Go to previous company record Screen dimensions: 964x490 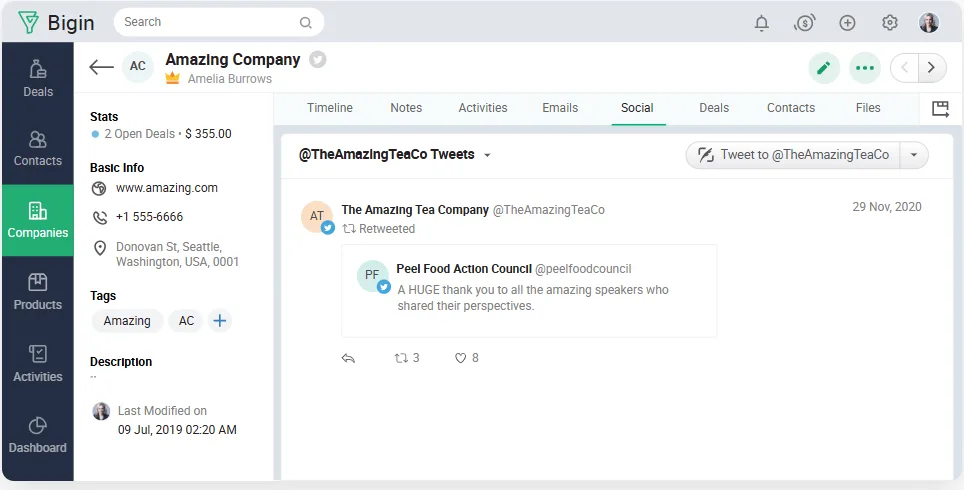click(x=904, y=68)
